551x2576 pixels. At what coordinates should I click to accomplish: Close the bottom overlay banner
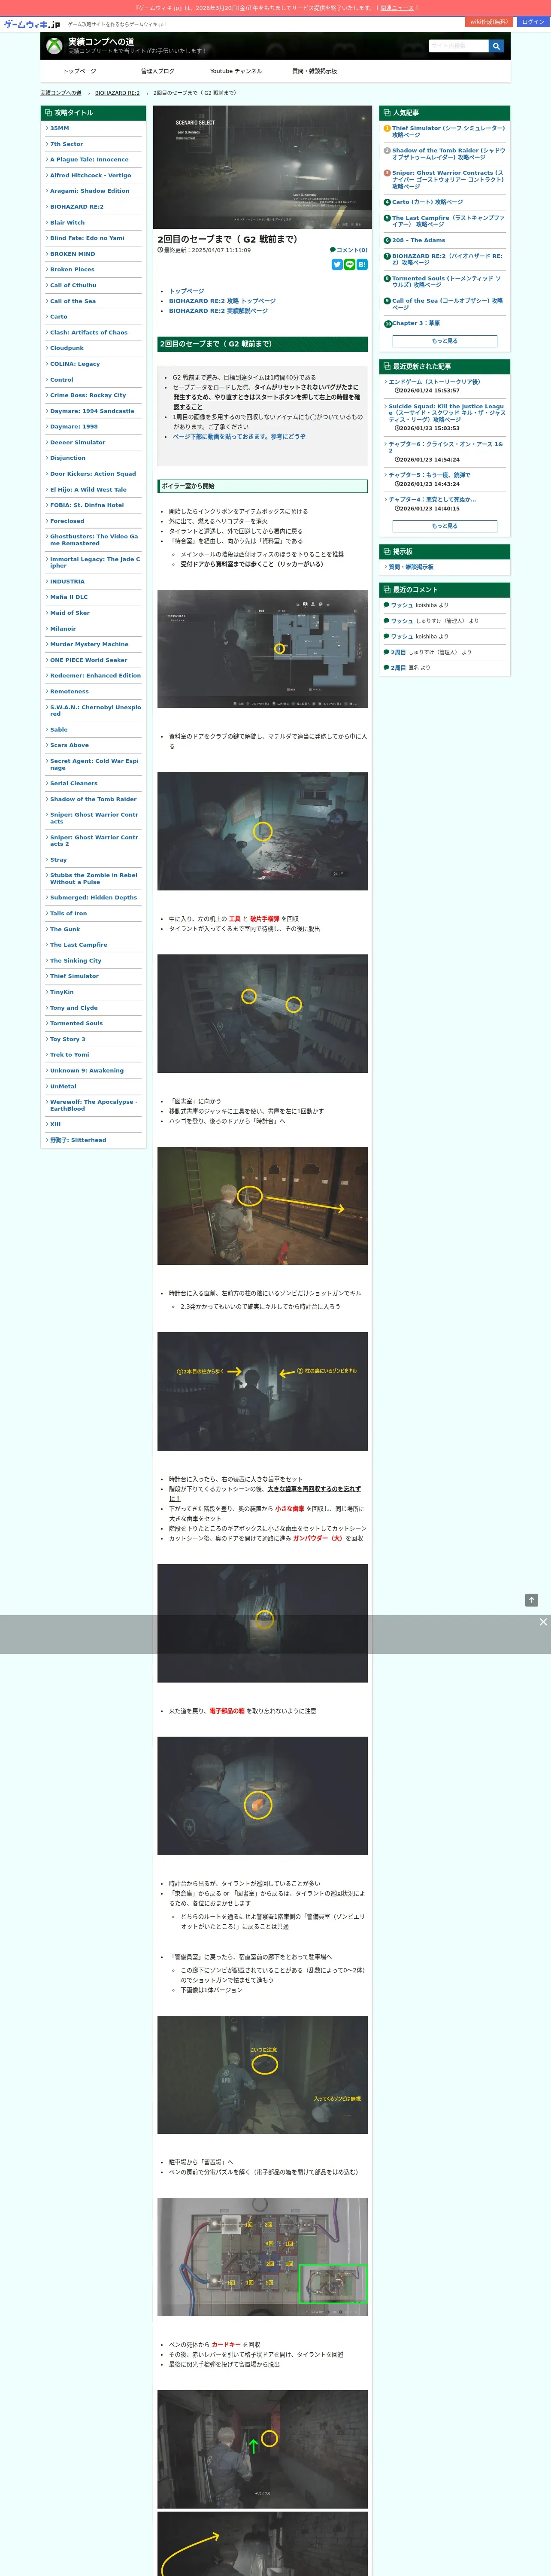[543, 1622]
